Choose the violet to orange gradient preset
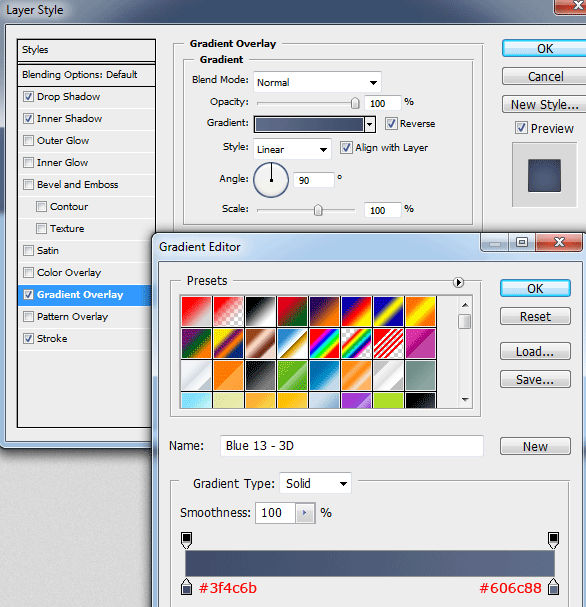 [324, 311]
